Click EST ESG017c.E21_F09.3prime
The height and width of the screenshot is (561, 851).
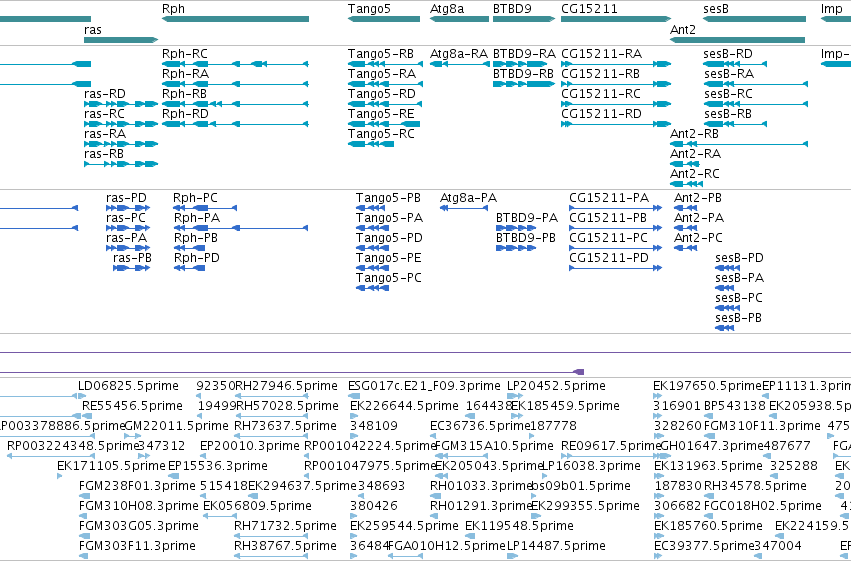353,396
